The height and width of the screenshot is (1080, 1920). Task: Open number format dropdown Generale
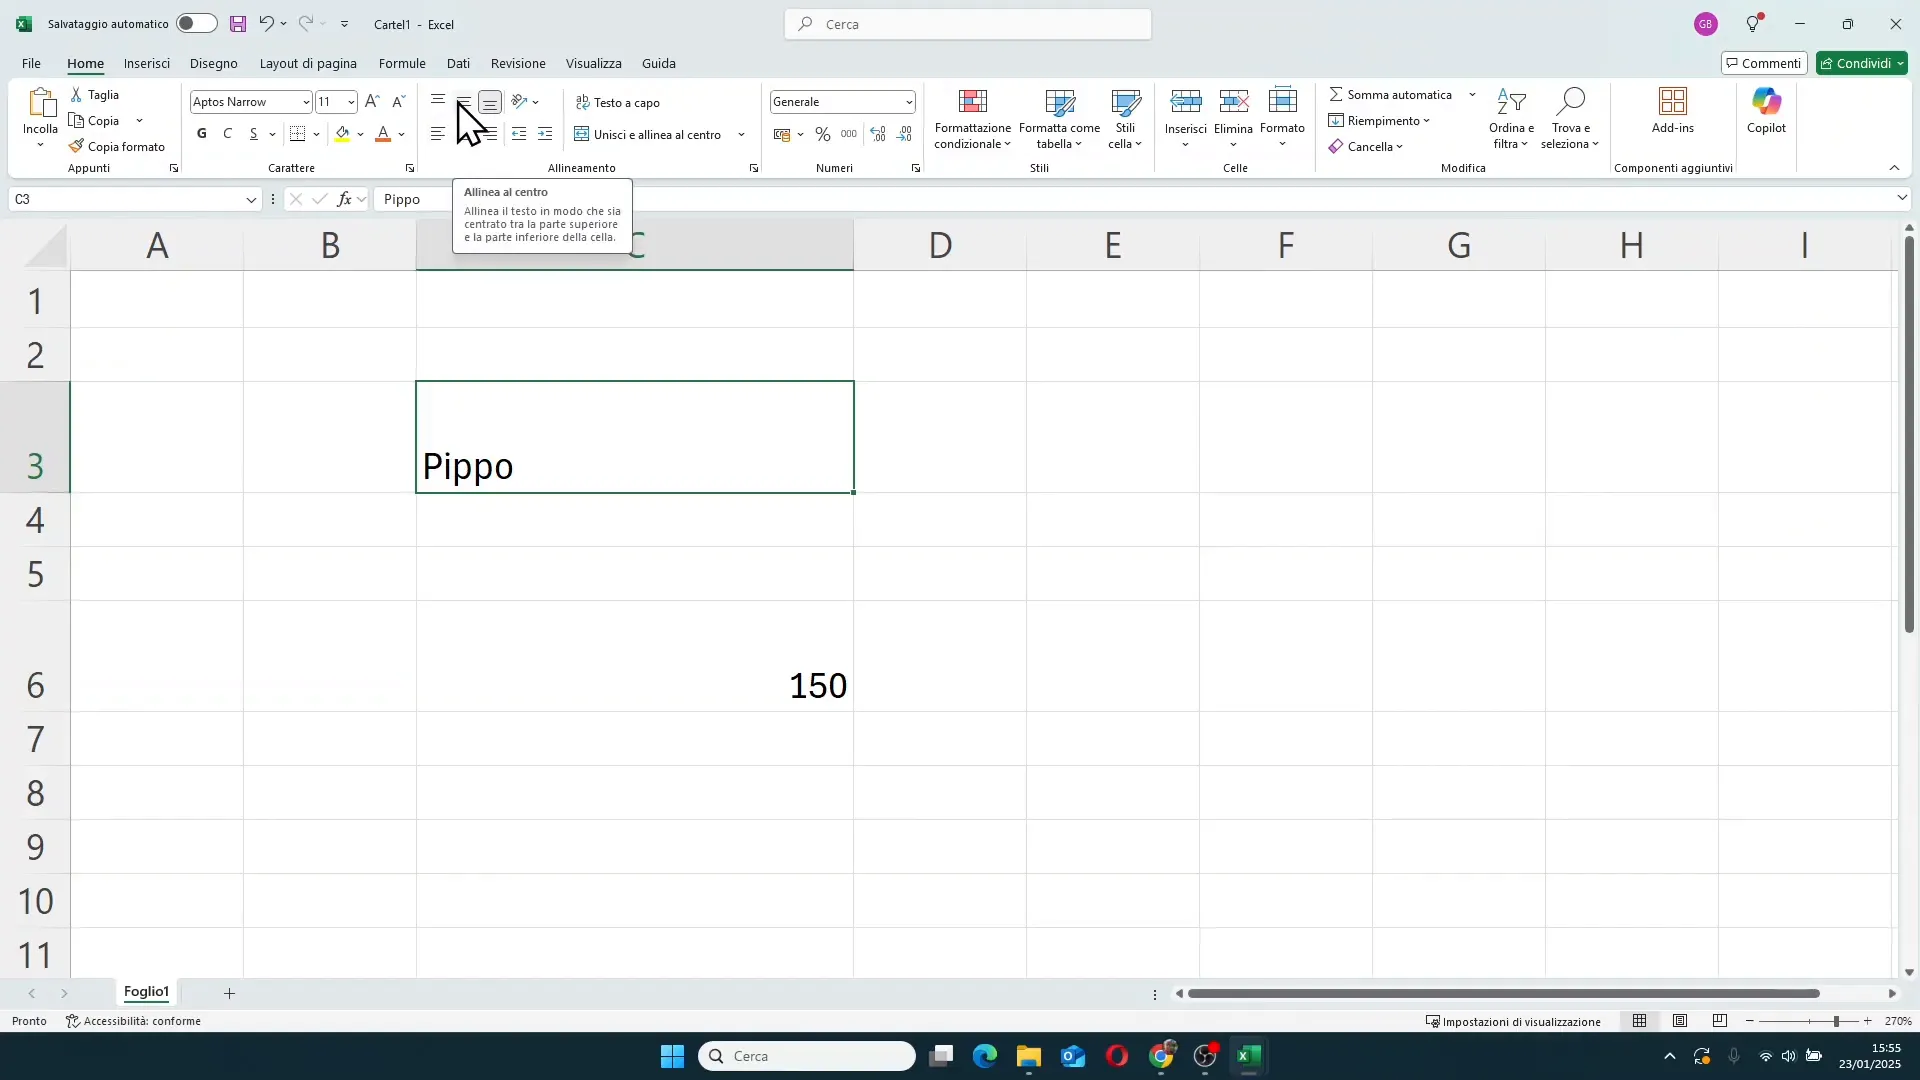coord(909,102)
